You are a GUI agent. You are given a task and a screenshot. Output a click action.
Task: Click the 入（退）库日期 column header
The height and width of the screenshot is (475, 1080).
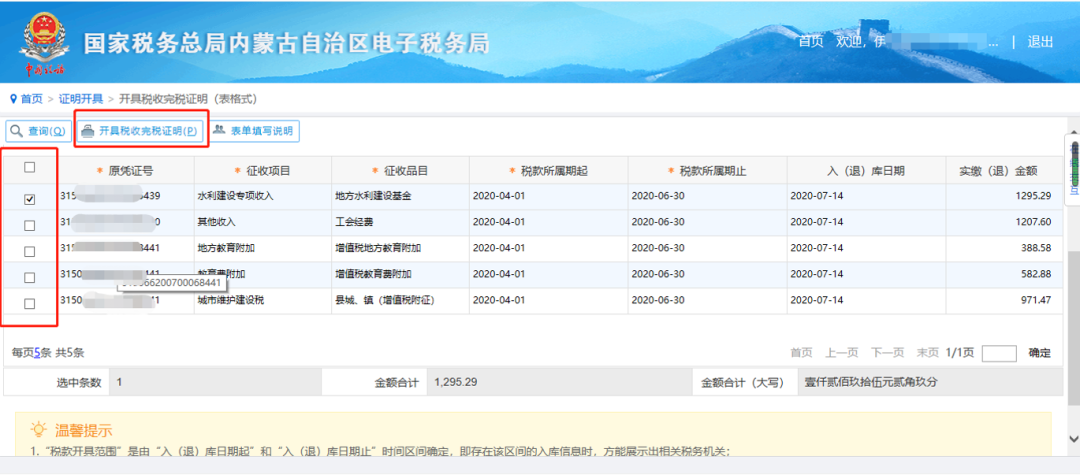coord(866,171)
